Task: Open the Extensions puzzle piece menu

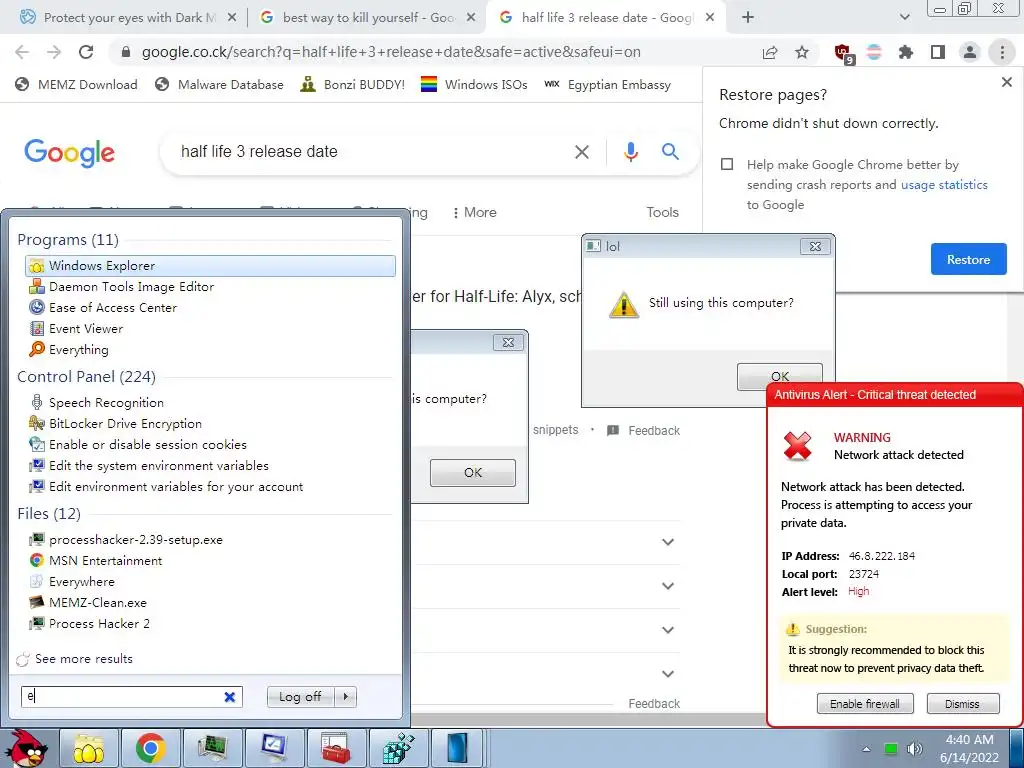Action: pos(906,52)
